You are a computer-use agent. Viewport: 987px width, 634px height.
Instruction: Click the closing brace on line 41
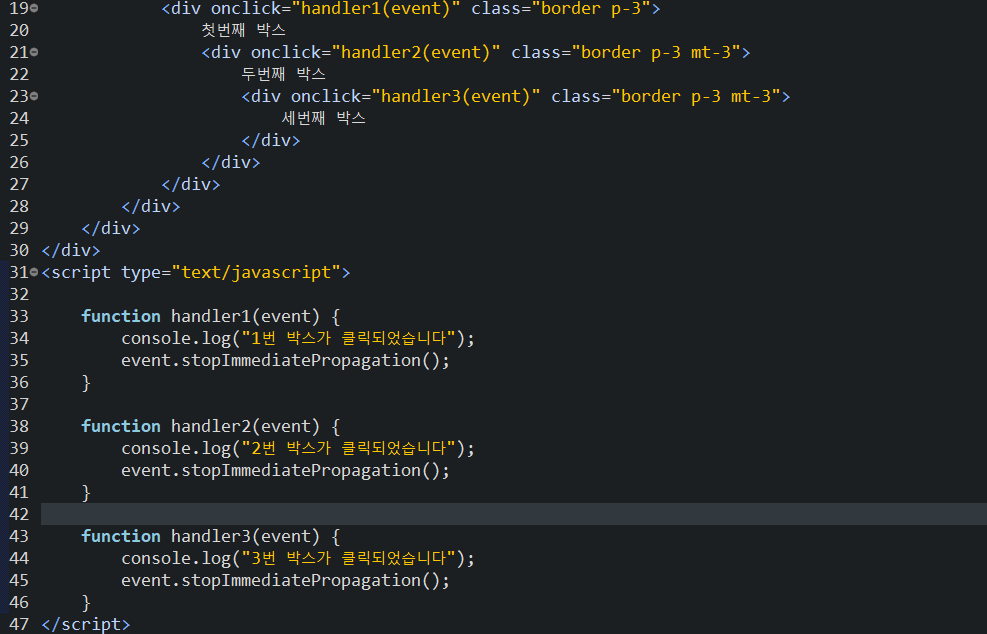point(86,493)
